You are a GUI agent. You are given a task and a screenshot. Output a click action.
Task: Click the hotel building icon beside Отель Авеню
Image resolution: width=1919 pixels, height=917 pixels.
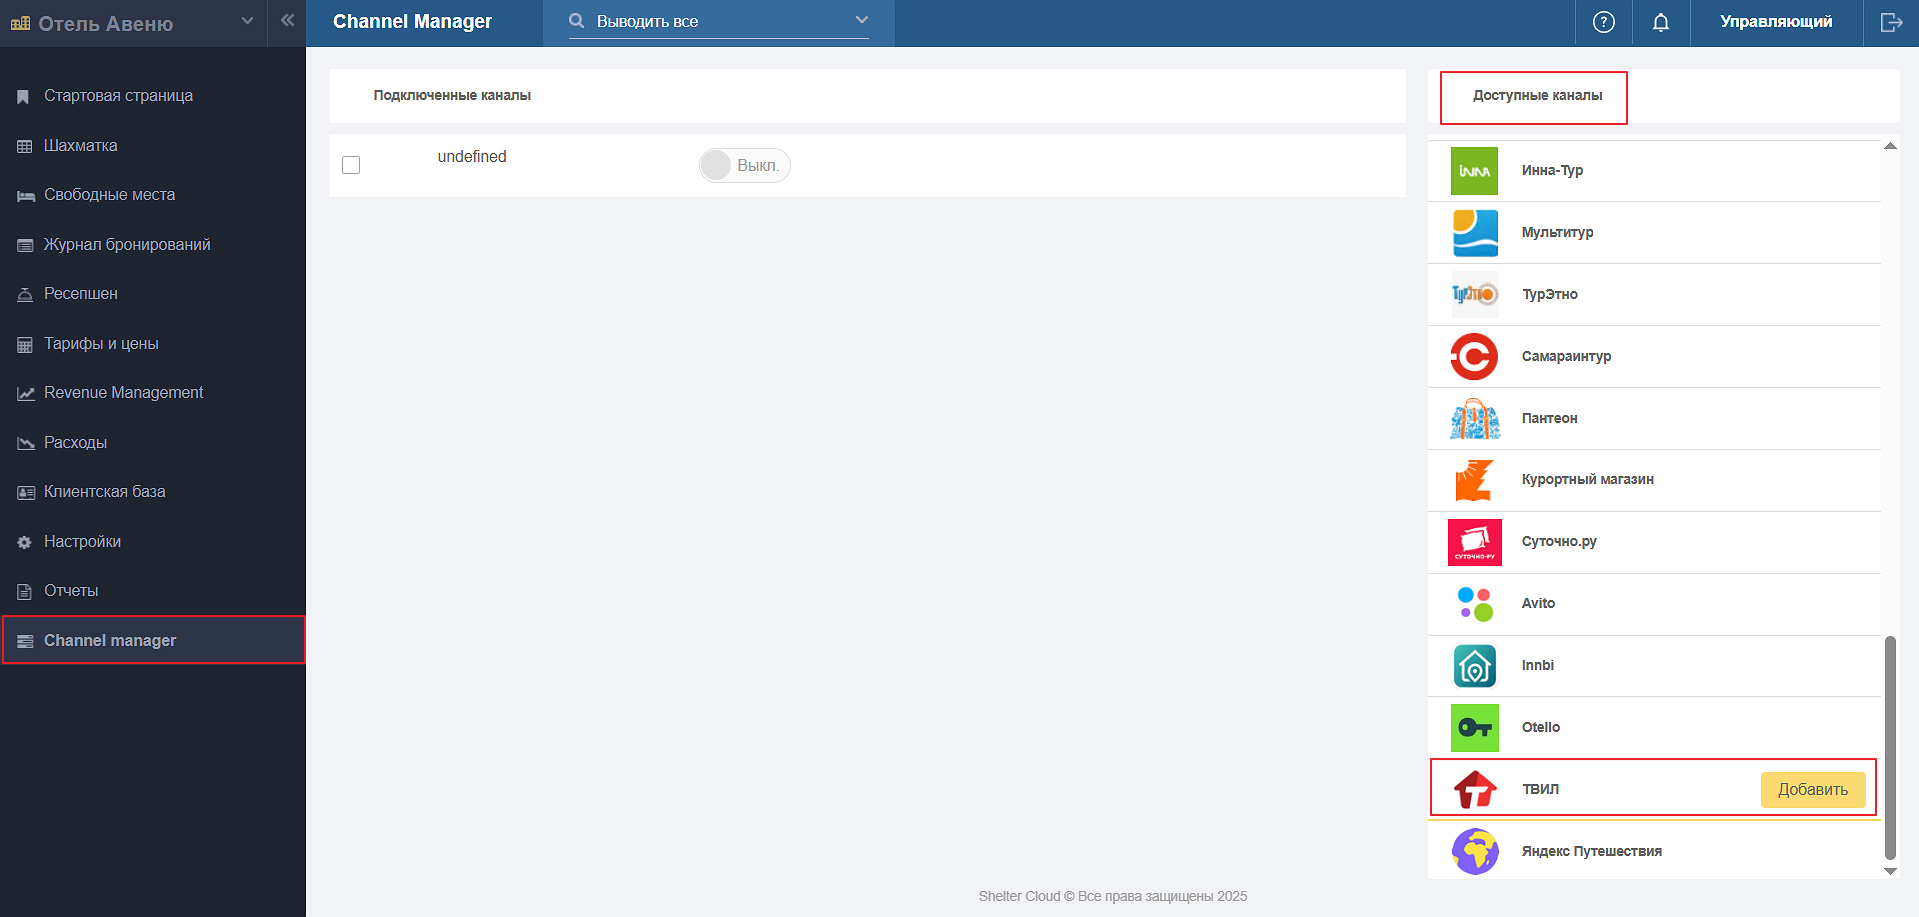(x=20, y=24)
